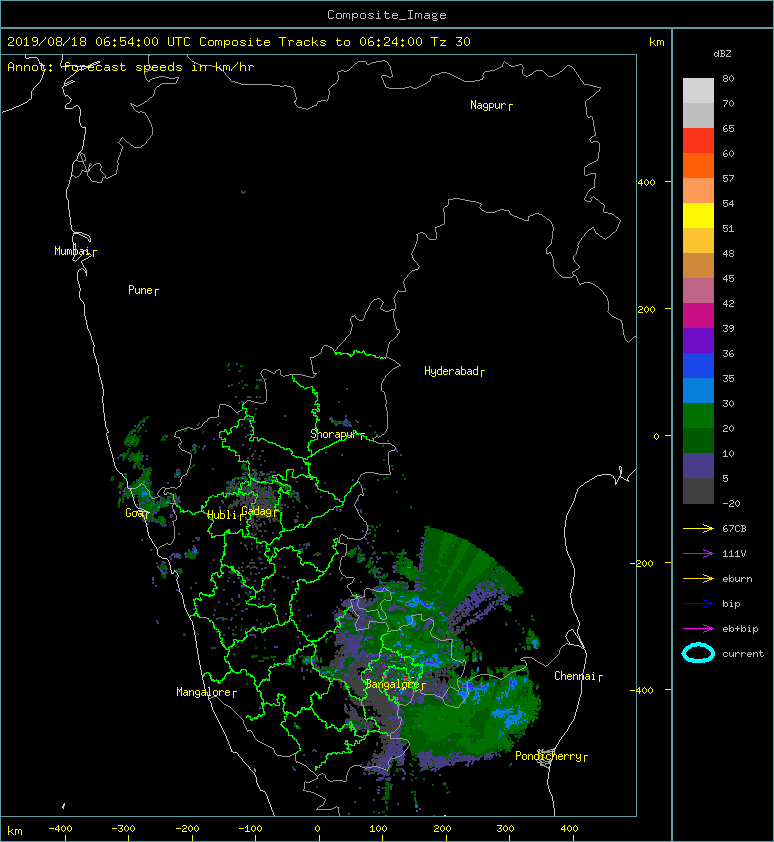The width and height of the screenshot is (774, 842).
Task: Click the Pondicherry city label
Action: coord(548,756)
